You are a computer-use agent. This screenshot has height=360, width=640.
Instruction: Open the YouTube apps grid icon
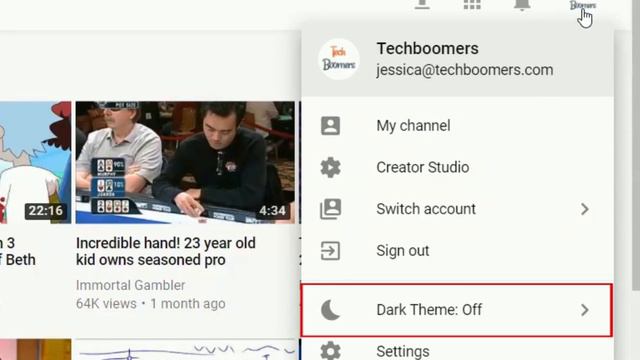click(x=472, y=4)
